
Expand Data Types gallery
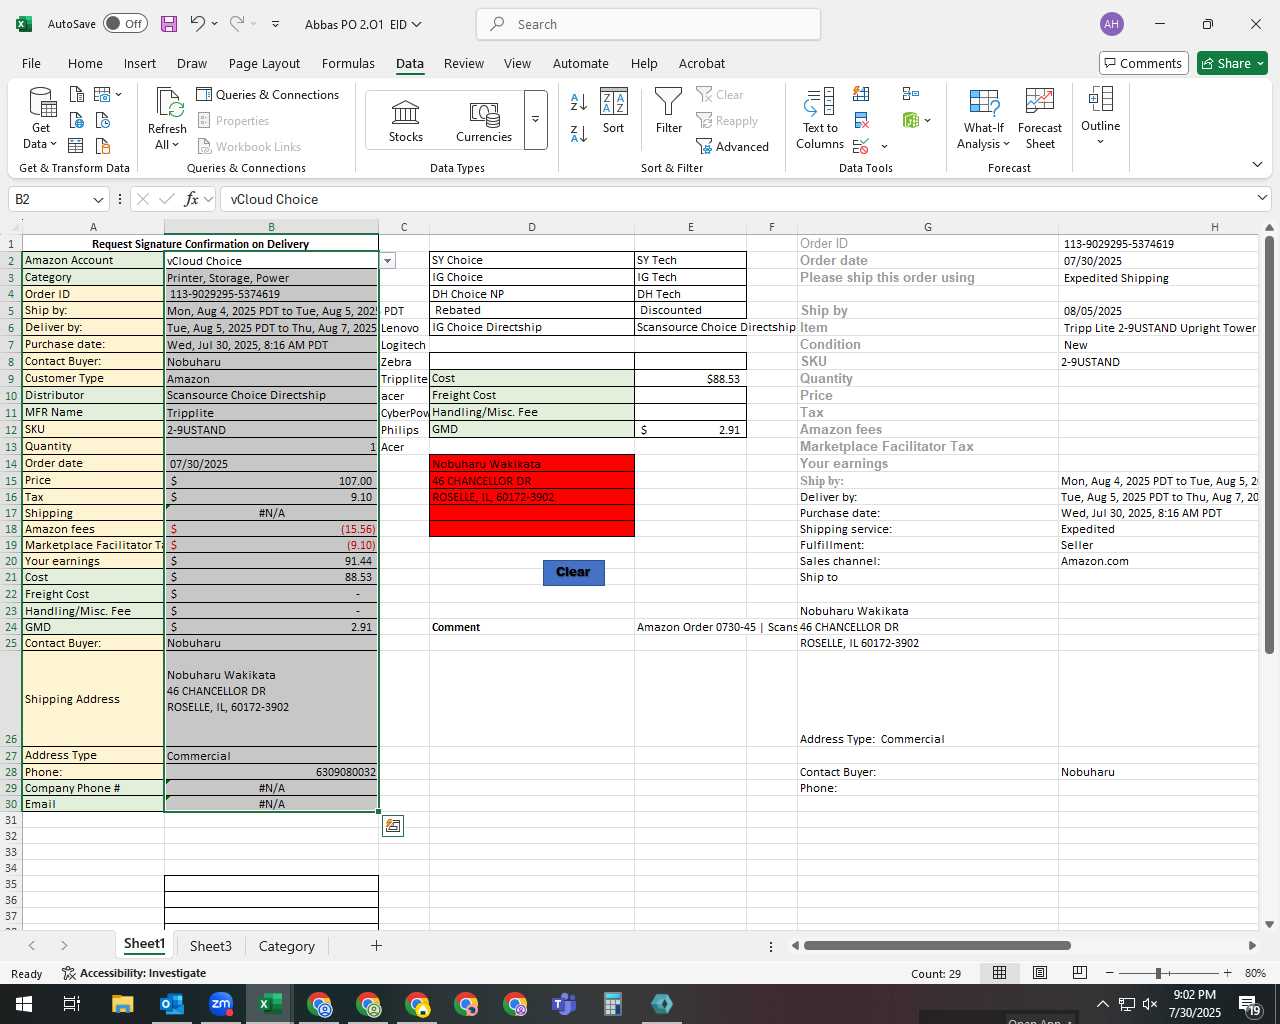coord(535,120)
